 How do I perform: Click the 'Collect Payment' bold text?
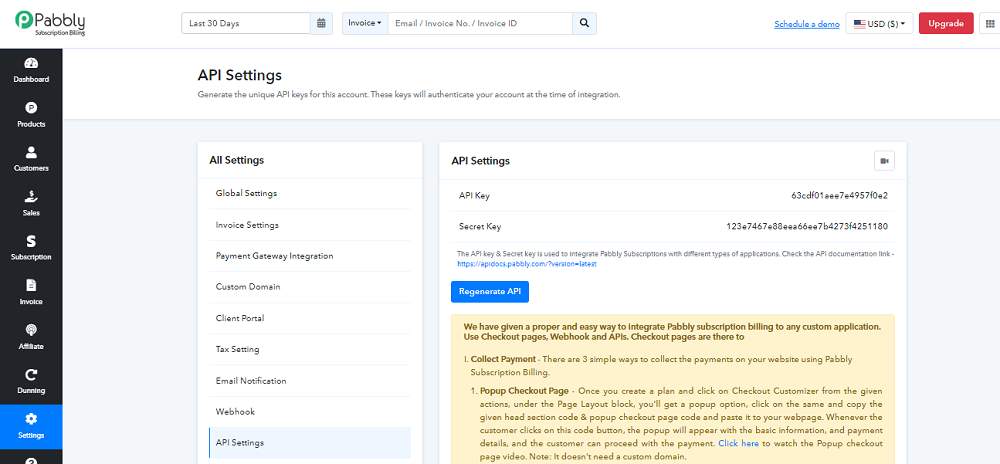coord(503,359)
